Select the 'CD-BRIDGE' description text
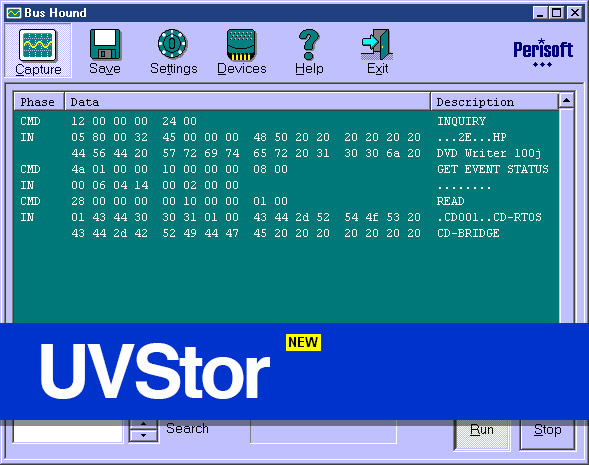 [x=468, y=233]
